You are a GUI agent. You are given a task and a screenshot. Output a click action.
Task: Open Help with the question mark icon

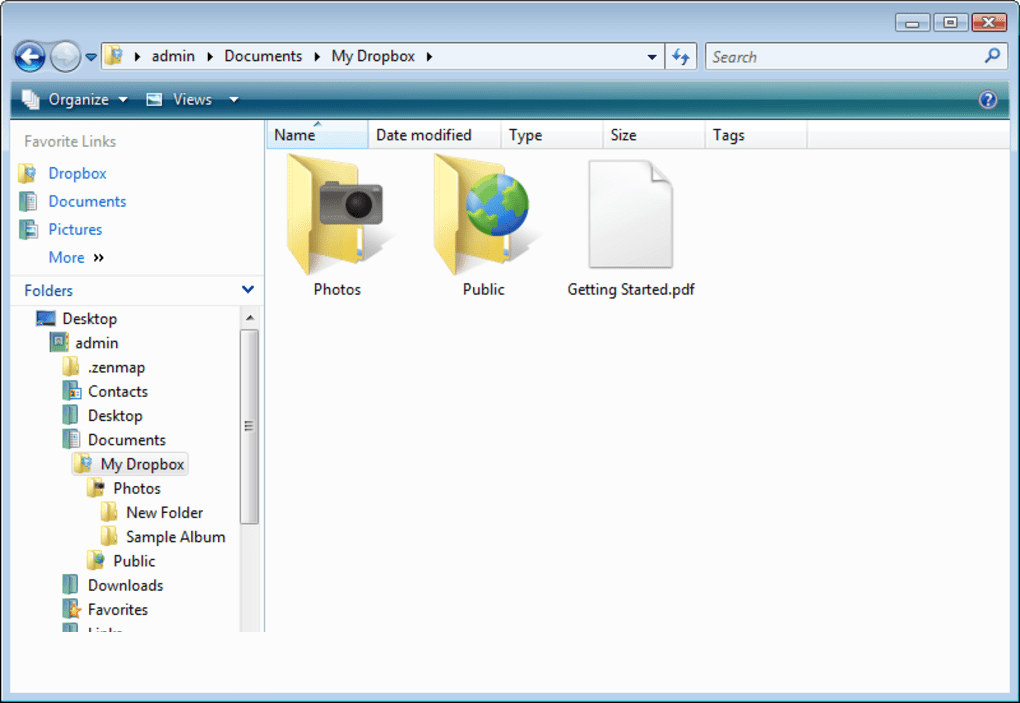point(987,99)
